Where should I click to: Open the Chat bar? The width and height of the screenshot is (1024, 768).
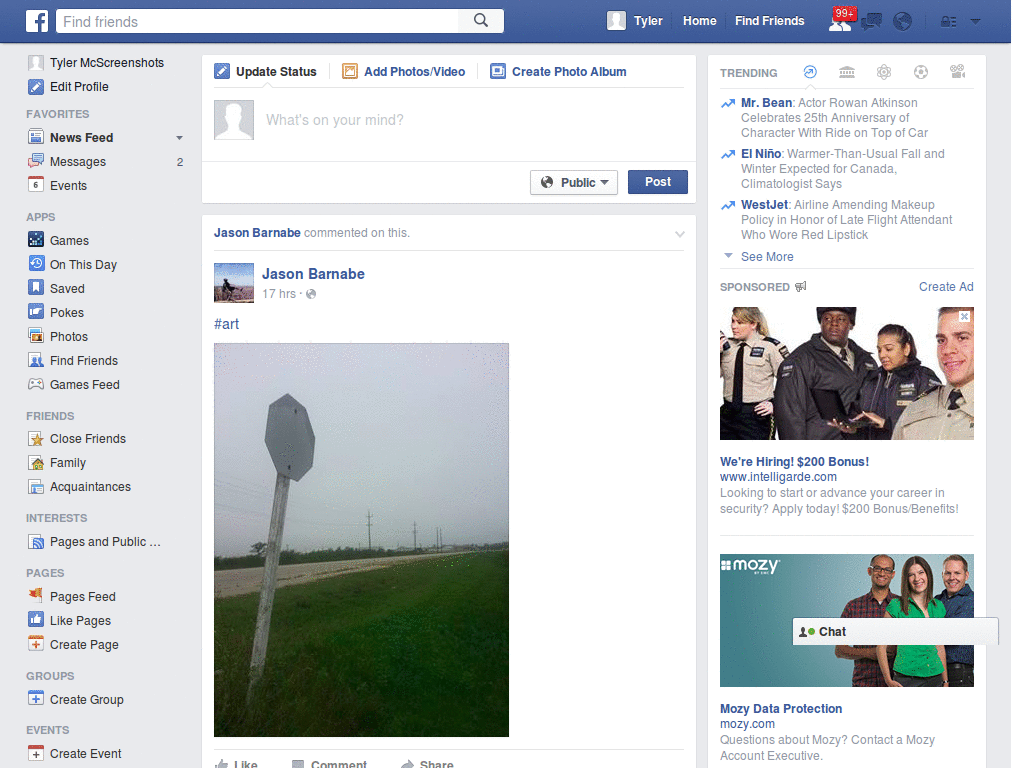pos(895,632)
